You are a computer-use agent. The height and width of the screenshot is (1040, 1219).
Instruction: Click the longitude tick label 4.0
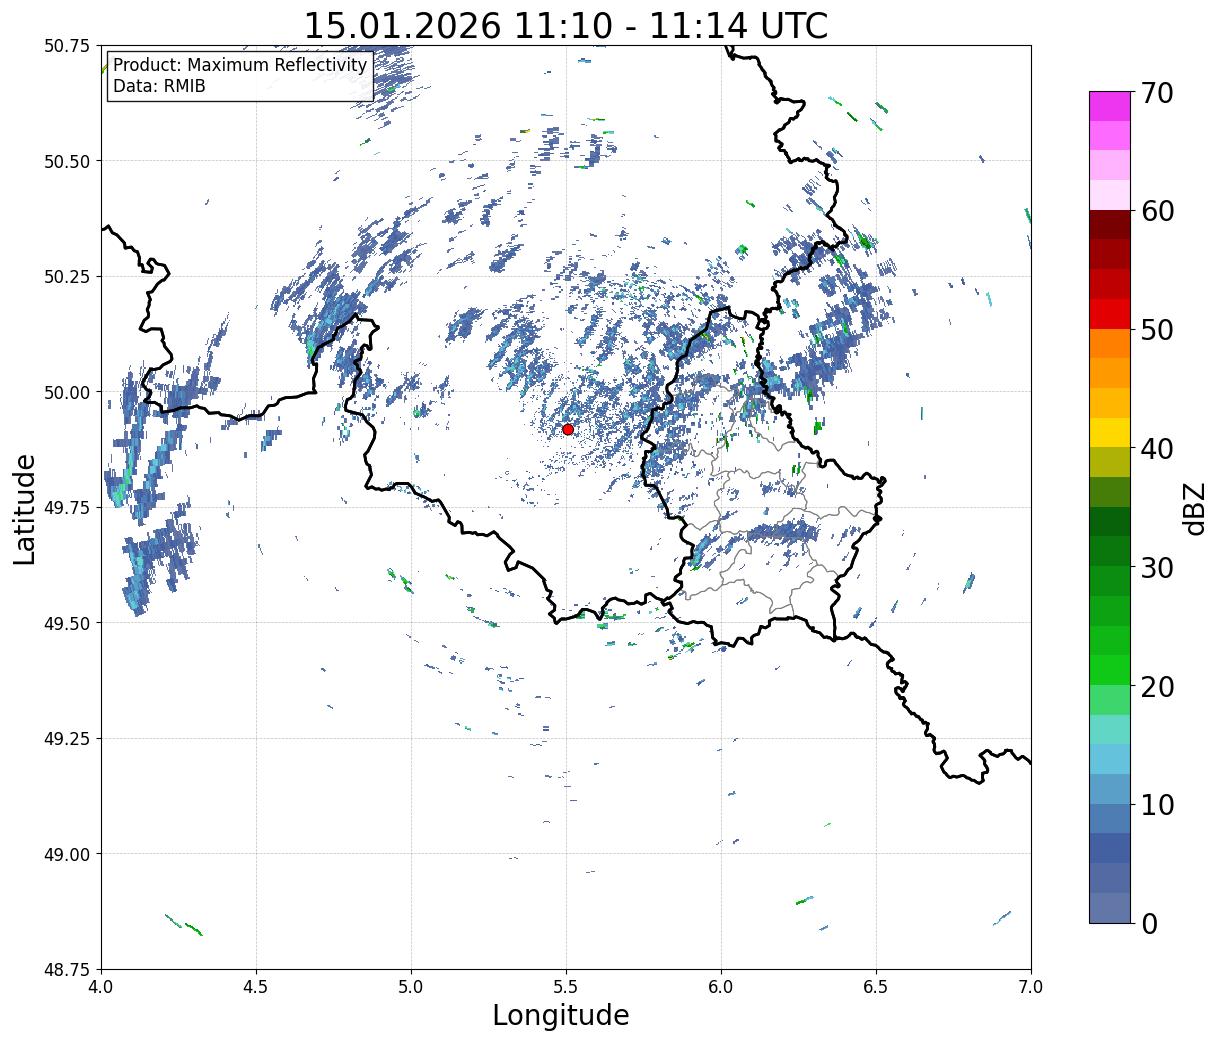click(101, 987)
